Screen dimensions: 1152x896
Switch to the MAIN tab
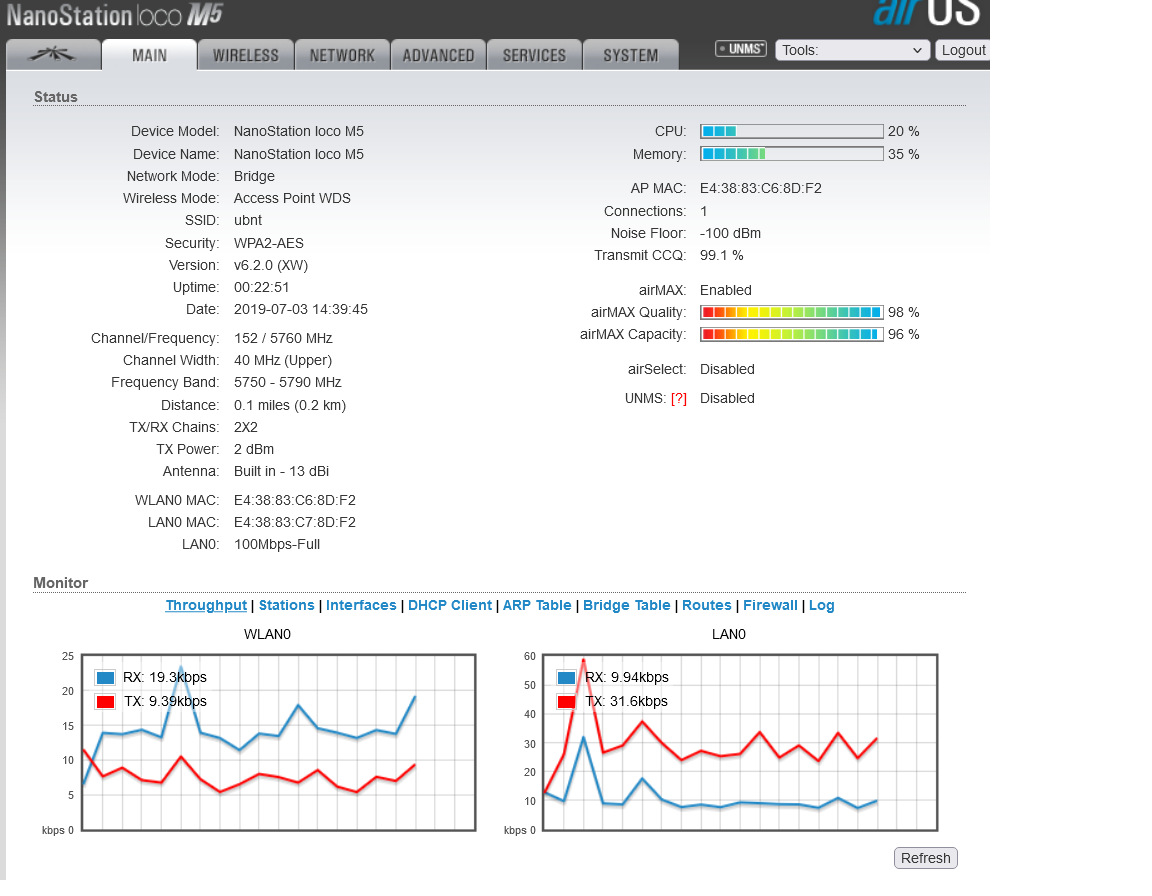150,55
